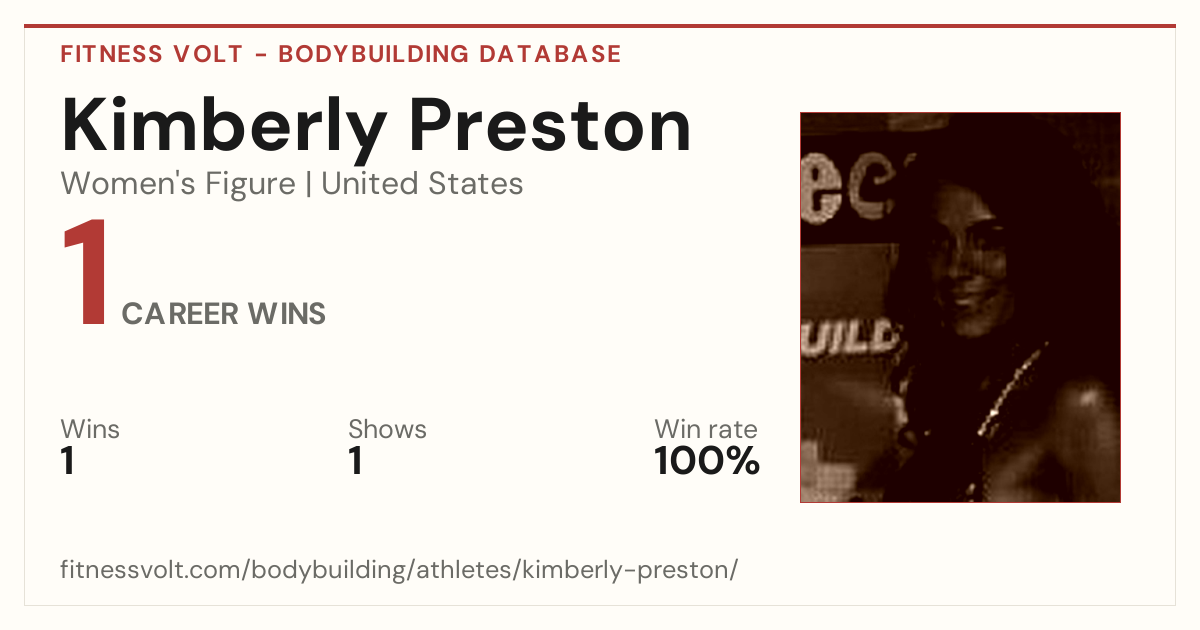Open the fitnessvolt.com athlete URL link
Viewport: 1200px width, 630px height.
click(x=399, y=571)
